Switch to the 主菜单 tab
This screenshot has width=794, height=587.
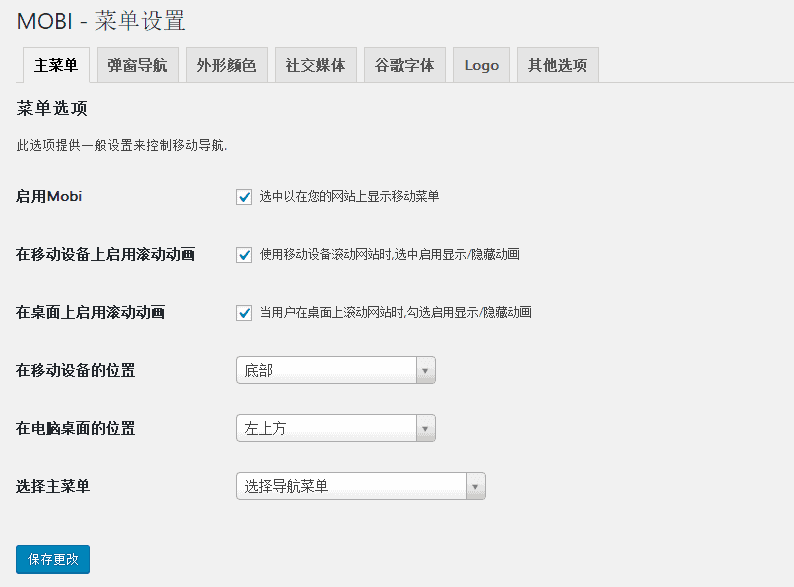pyautogui.click(x=56, y=65)
